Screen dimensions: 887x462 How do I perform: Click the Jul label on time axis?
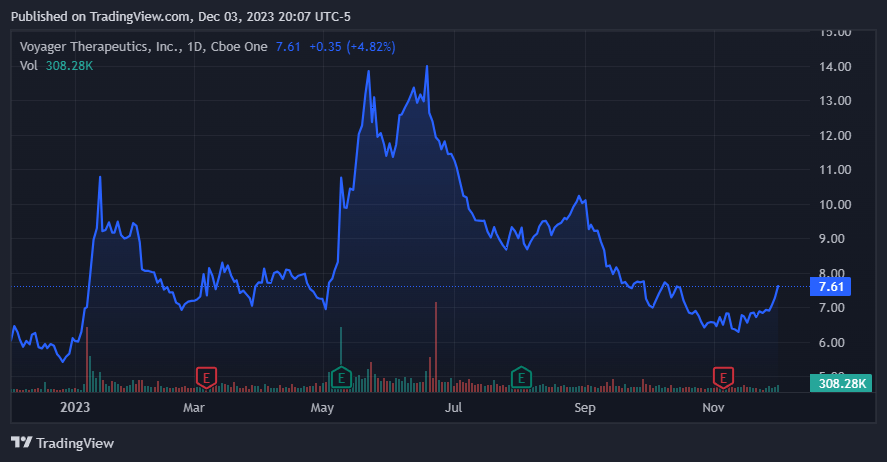pos(453,408)
